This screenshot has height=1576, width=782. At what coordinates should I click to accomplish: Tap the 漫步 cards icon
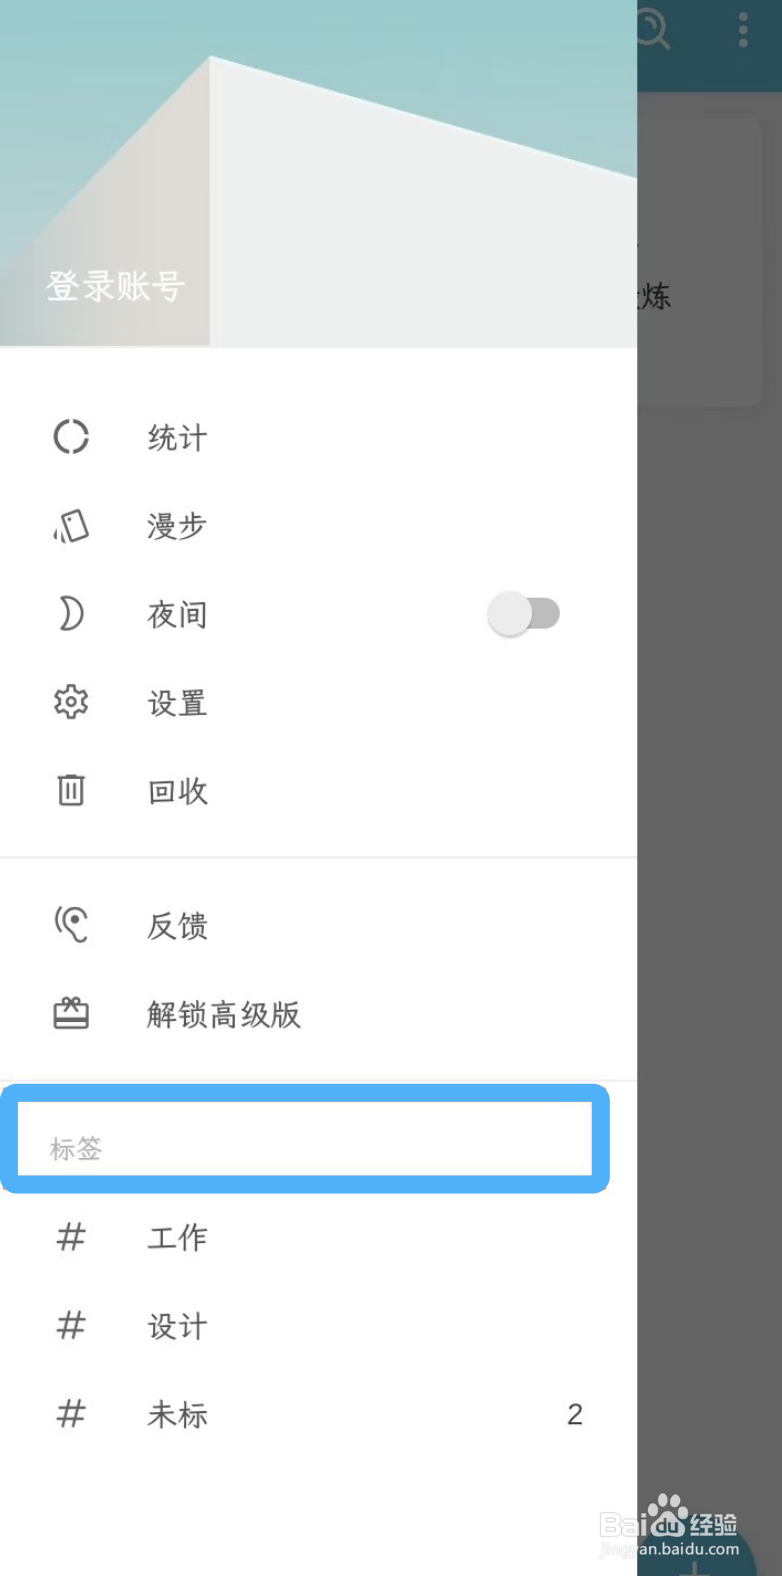click(71, 525)
